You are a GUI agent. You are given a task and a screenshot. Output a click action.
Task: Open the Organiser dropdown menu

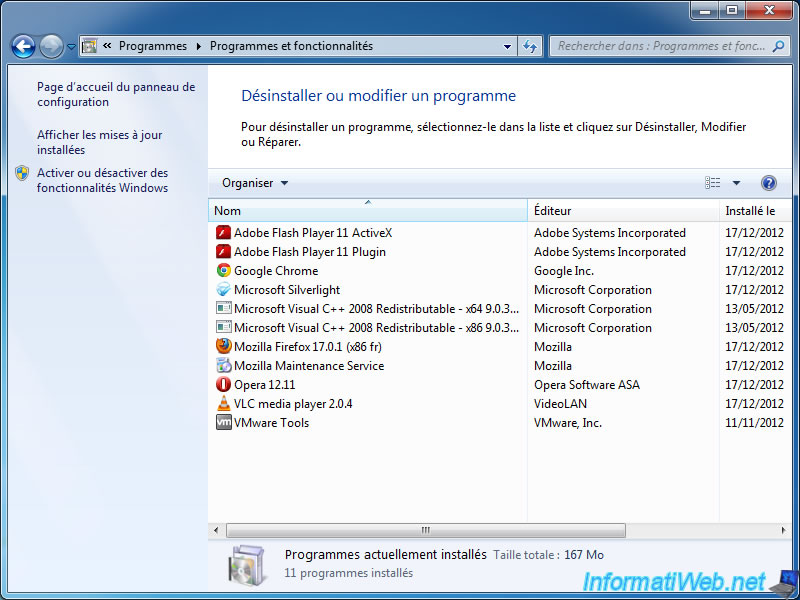click(255, 183)
